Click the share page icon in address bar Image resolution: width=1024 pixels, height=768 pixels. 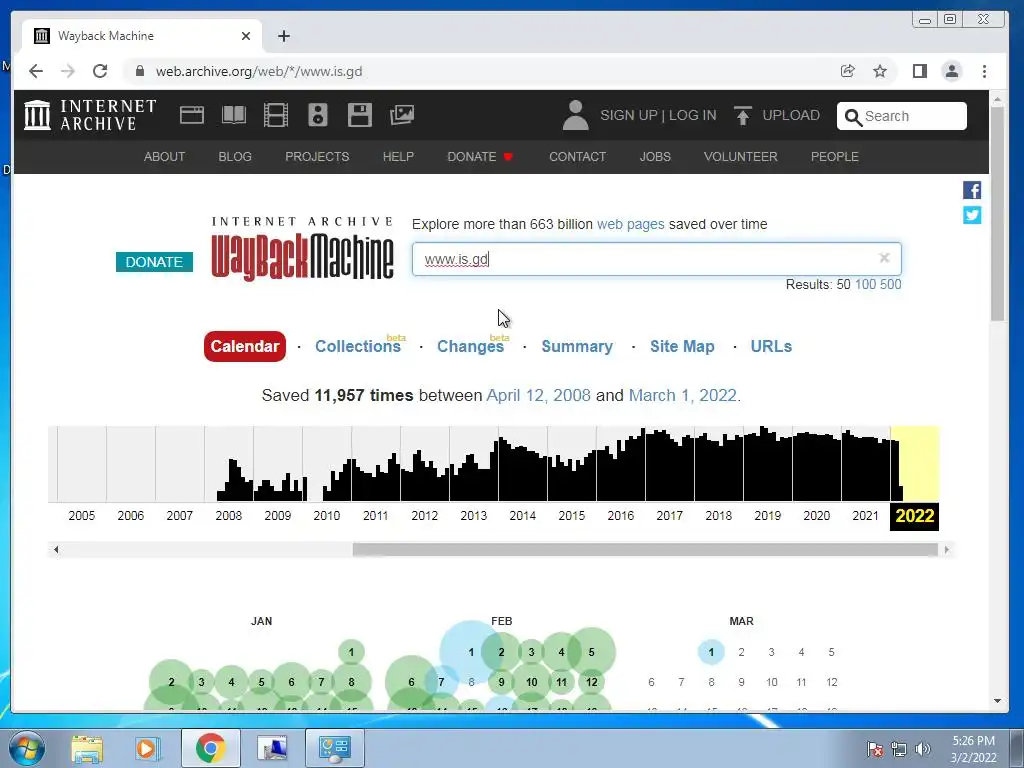(848, 71)
